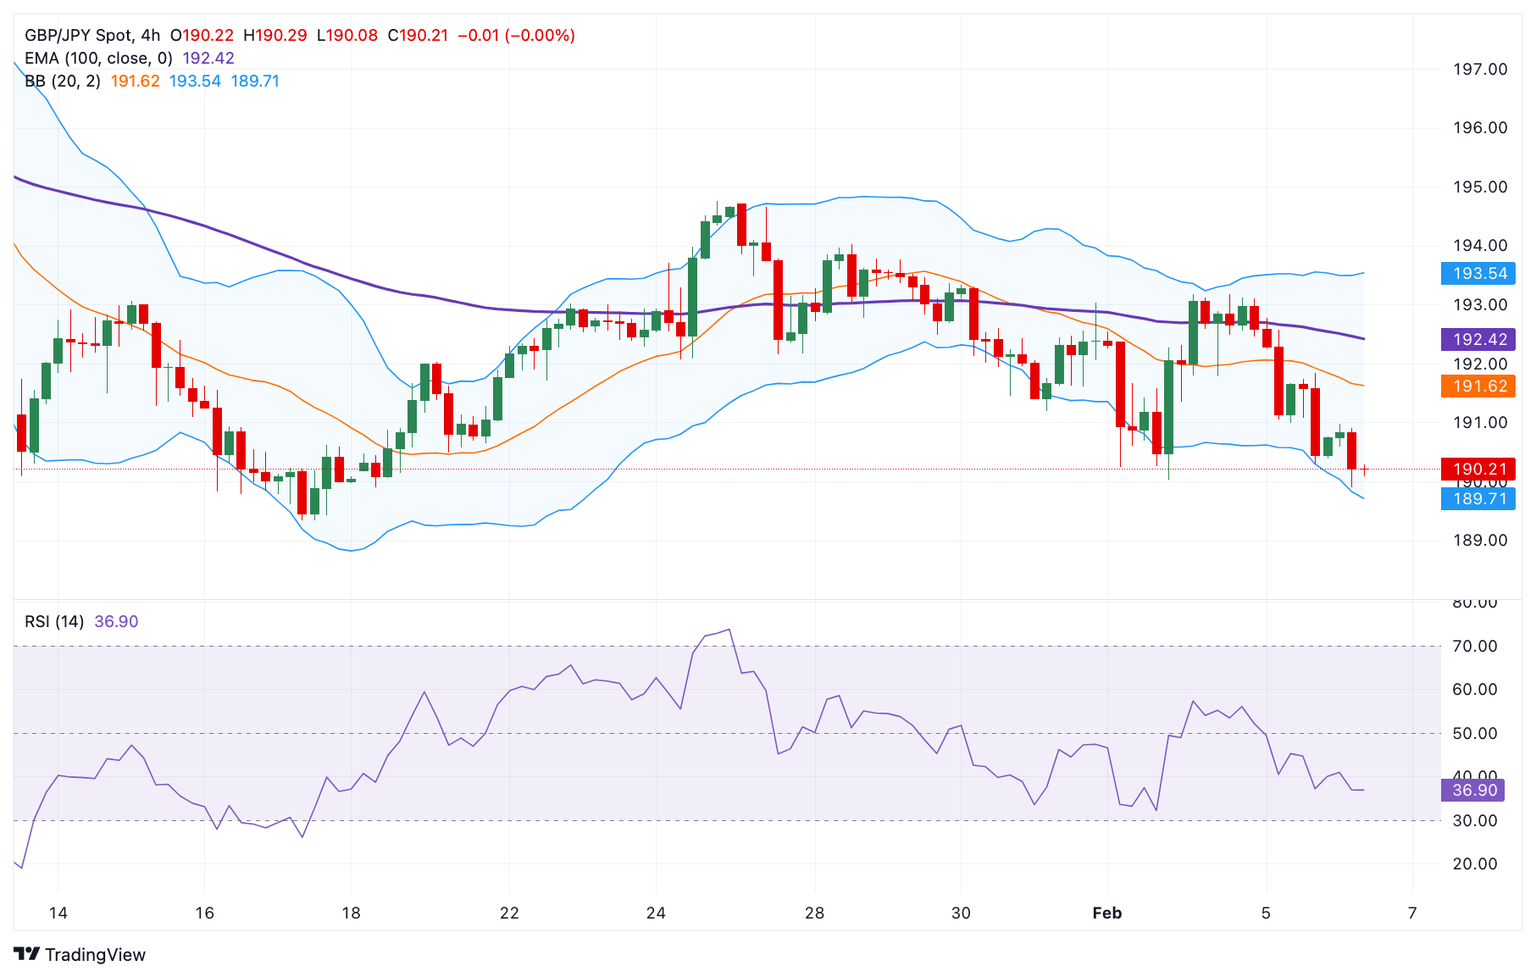Click the 70.00 RSI axis level
1536x978 pixels.
[1474, 646]
